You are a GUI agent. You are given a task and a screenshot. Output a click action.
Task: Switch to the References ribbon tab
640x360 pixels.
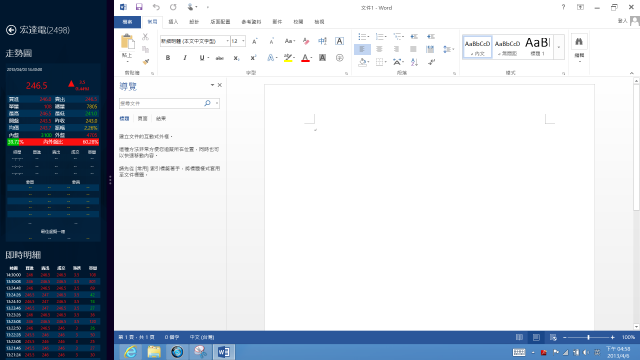tap(251, 22)
